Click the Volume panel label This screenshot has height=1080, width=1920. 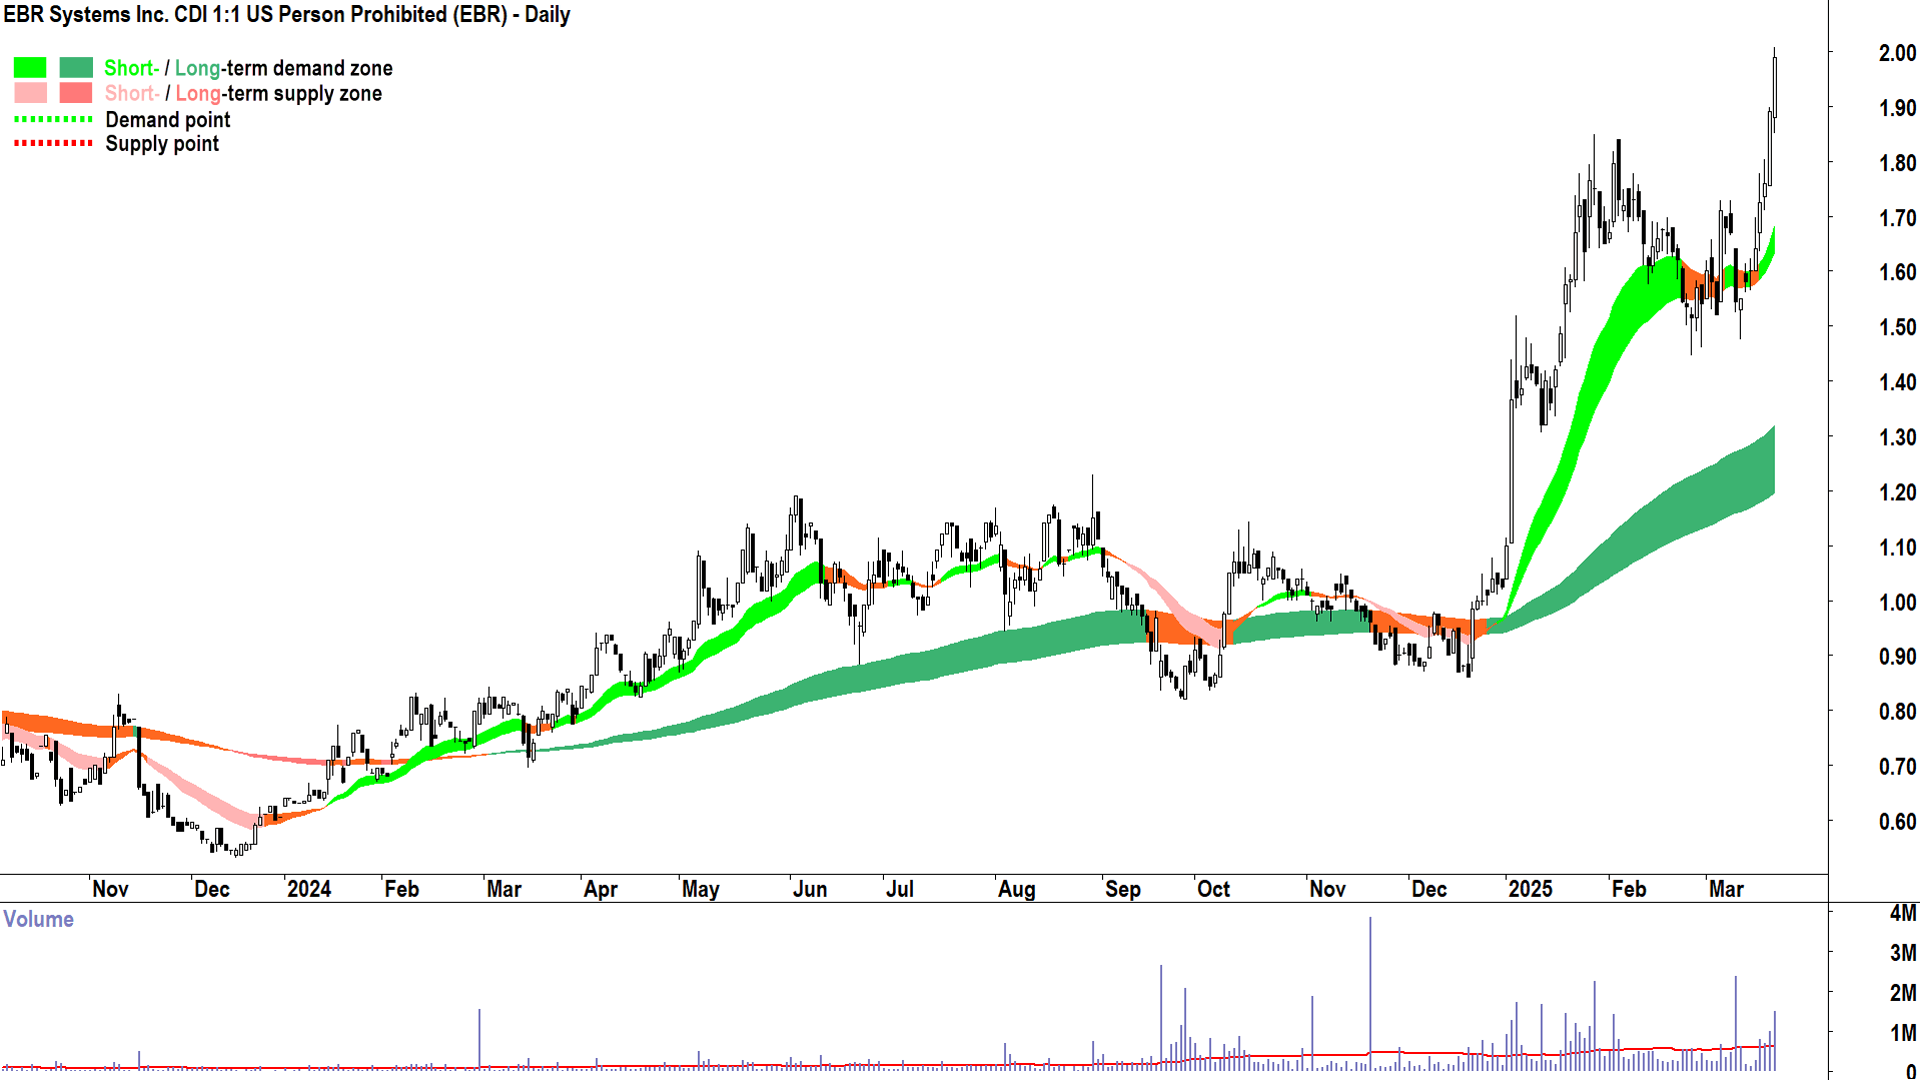38,919
